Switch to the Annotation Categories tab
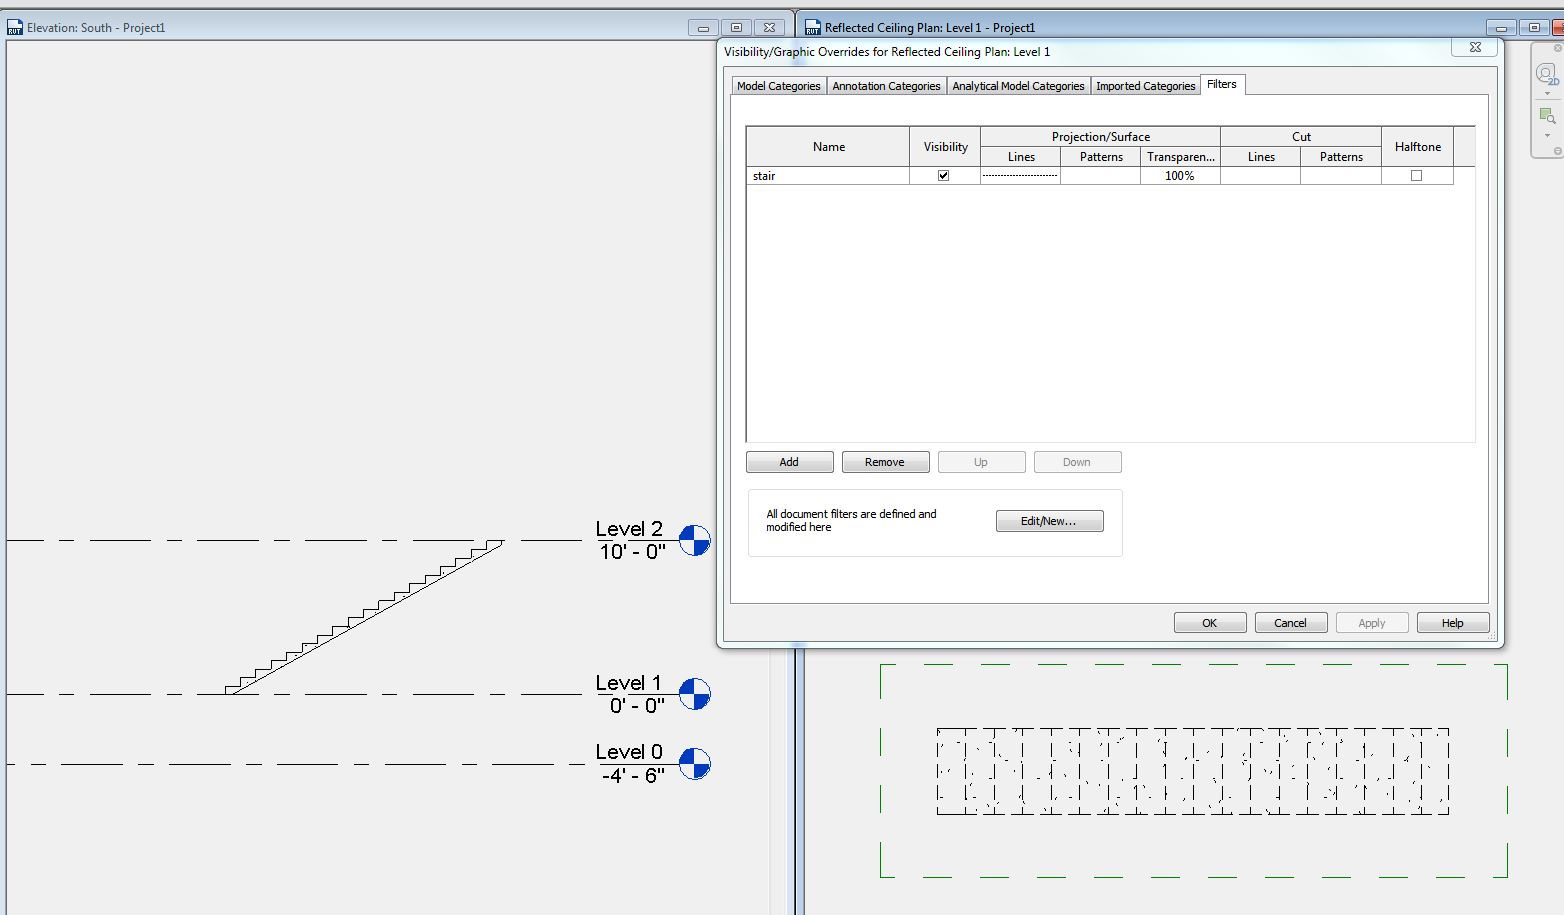This screenshot has height=915, width=1564. (886, 86)
